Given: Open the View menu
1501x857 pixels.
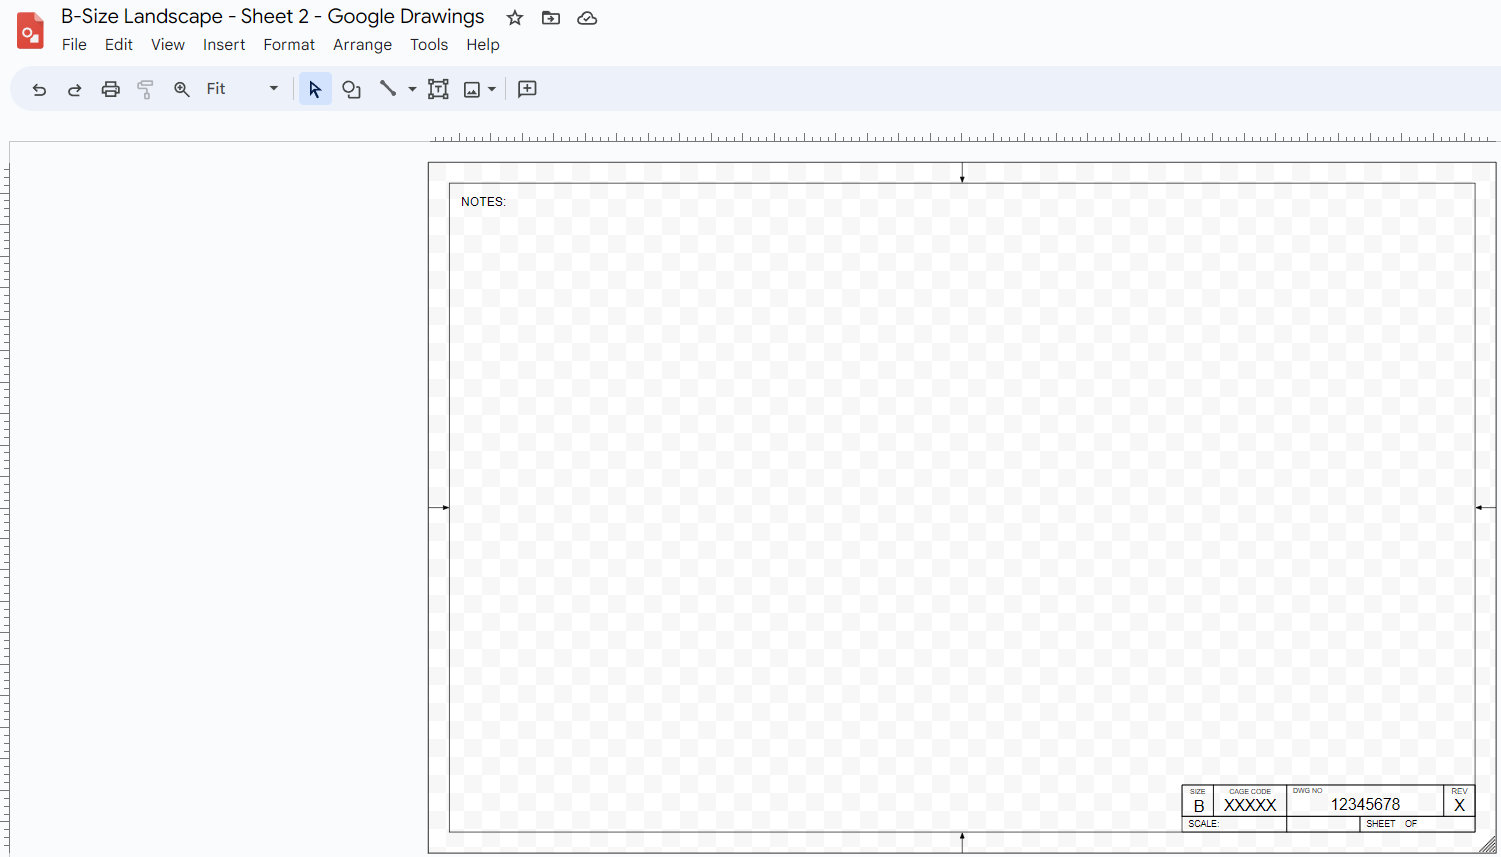Looking at the screenshot, I should click(x=168, y=45).
